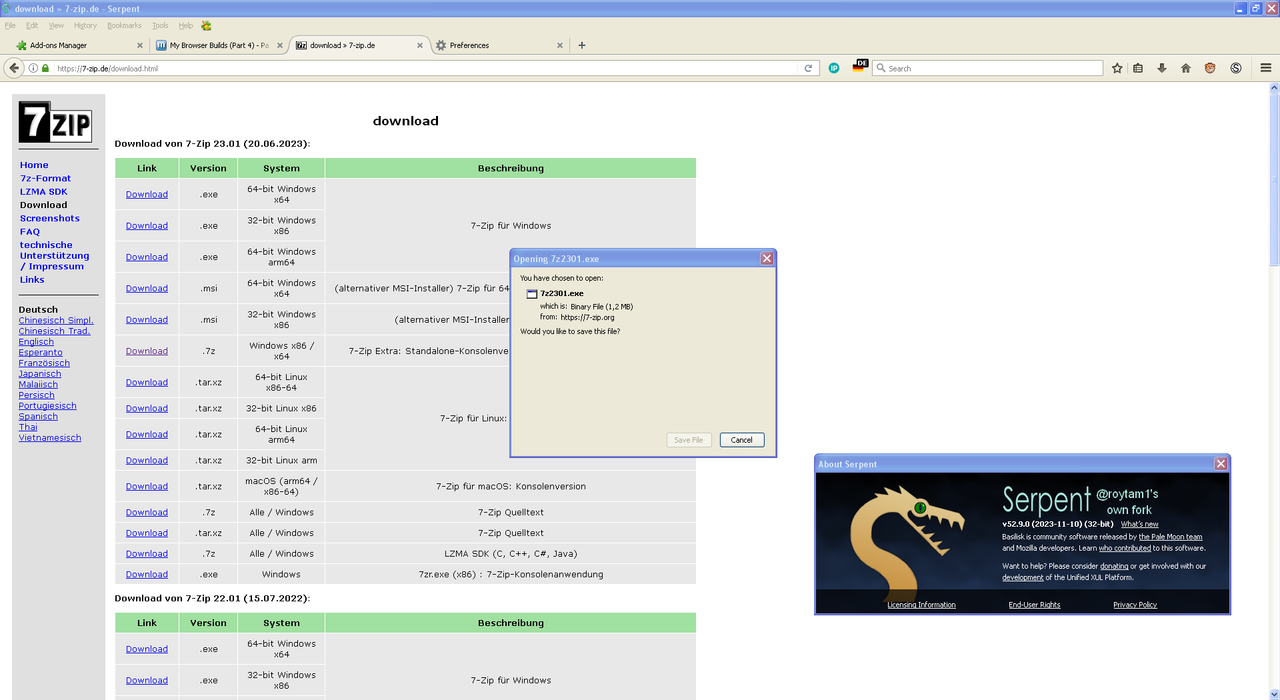Open the FAQ sidebar link
The height and width of the screenshot is (700, 1280).
[30, 231]
